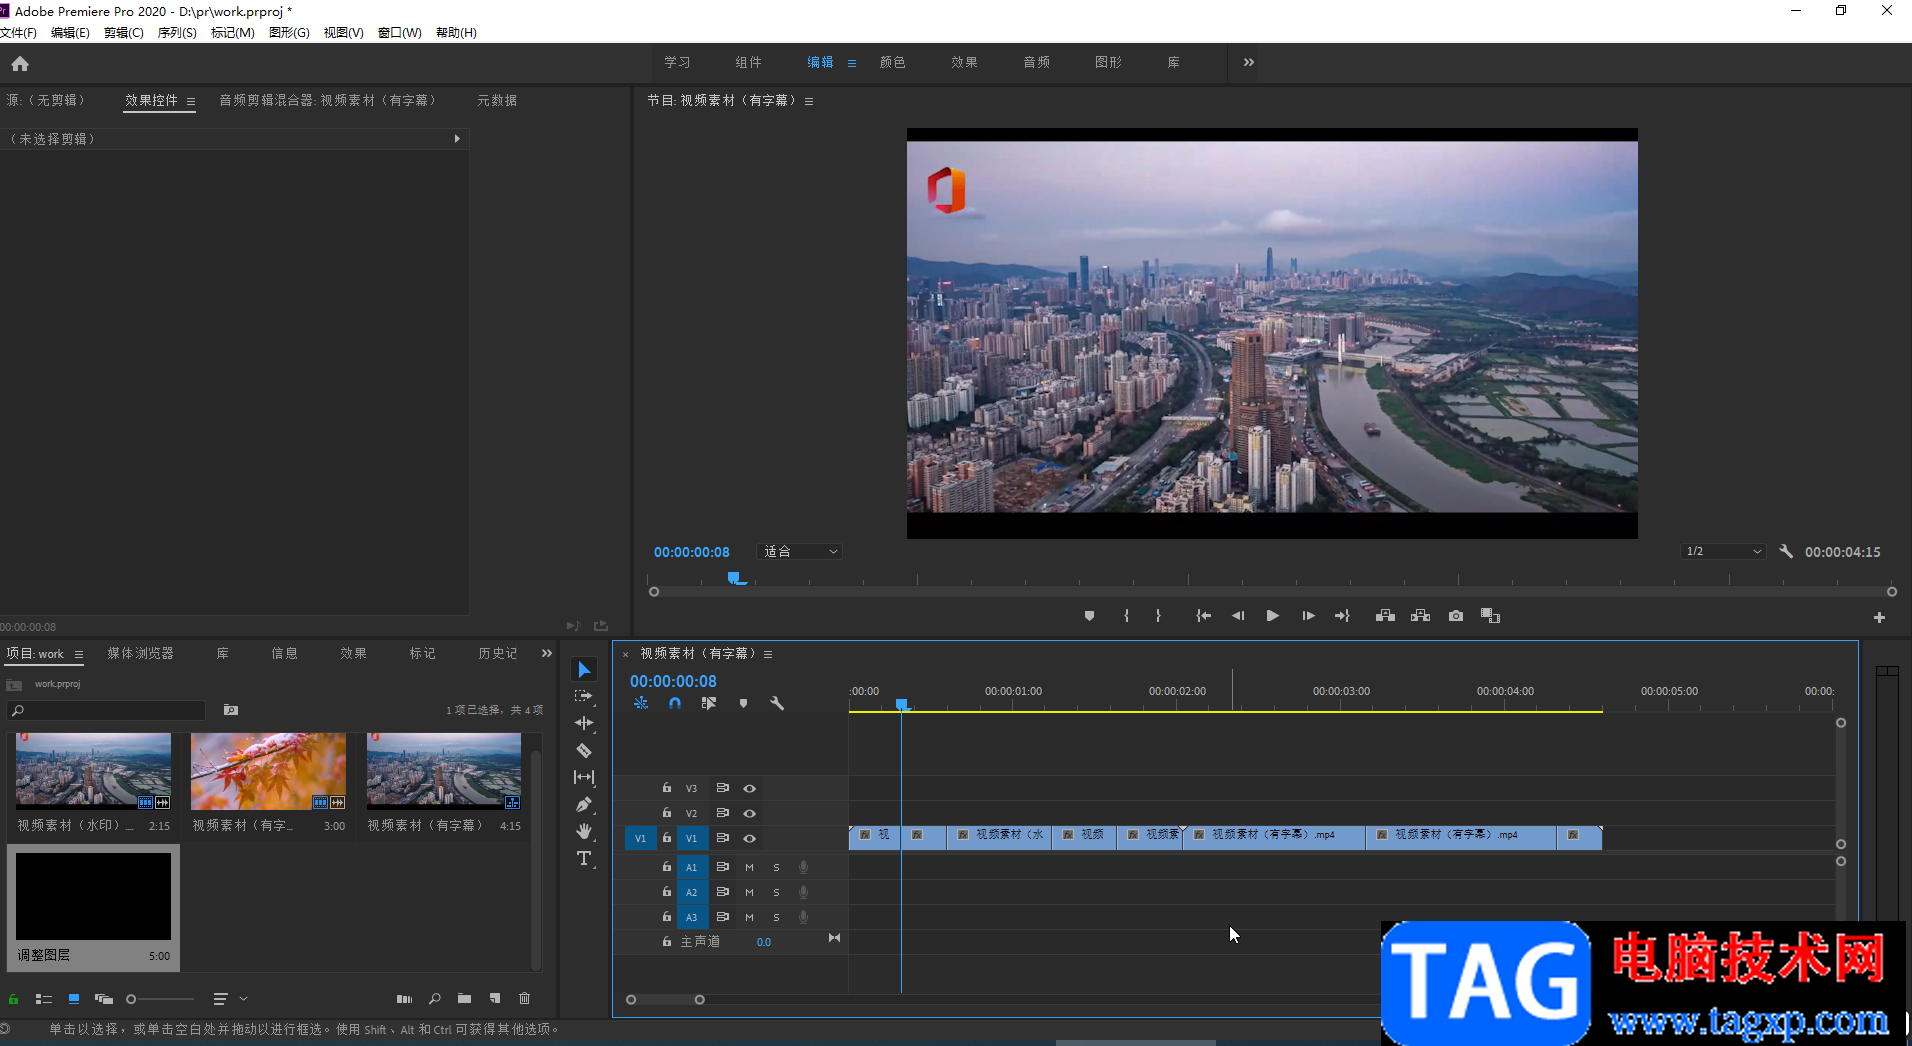Solo the A2 audio track
The image size is (1912, 1046).
click(776, 892)
